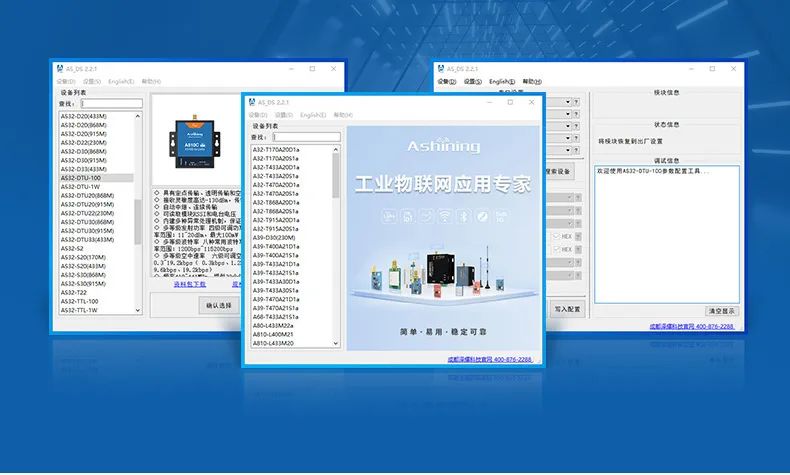The height and width of the screenshot is (475, 790).
Task: Click the 确认选择 button in the left window
Action: click(x=219, y=306)
